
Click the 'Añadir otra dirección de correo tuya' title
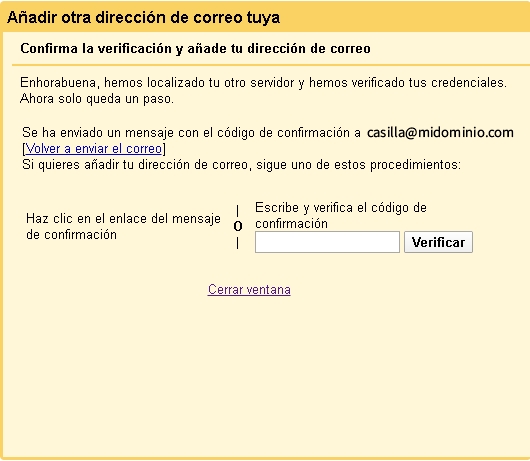coord(143,17)
